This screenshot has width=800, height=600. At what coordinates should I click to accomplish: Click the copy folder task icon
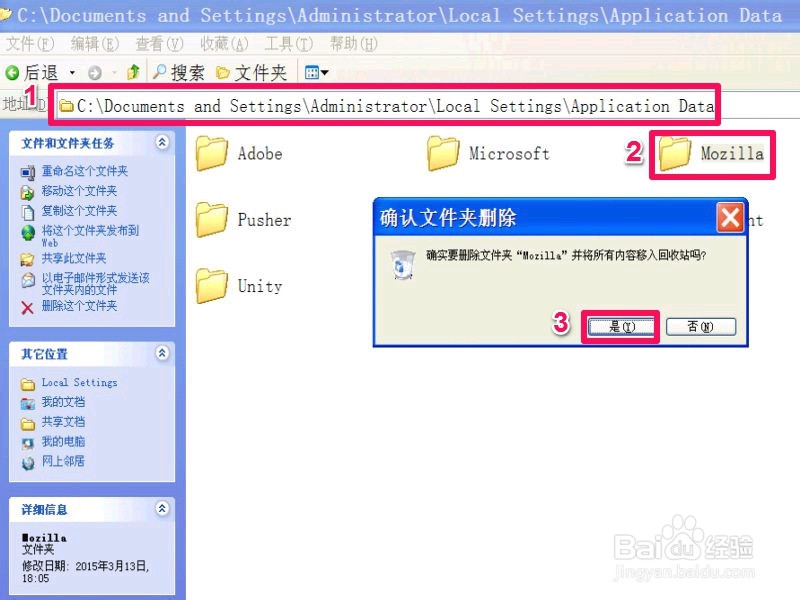[x=28, y=212]
